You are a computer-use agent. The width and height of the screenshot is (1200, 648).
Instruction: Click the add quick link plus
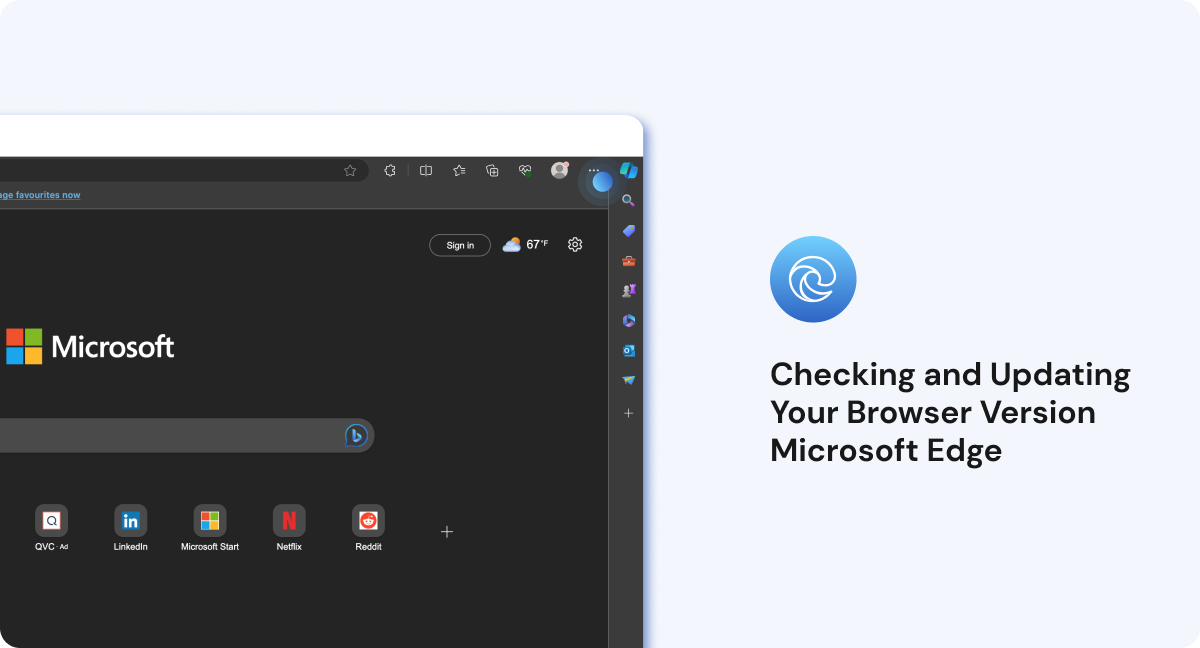(447, 532)
